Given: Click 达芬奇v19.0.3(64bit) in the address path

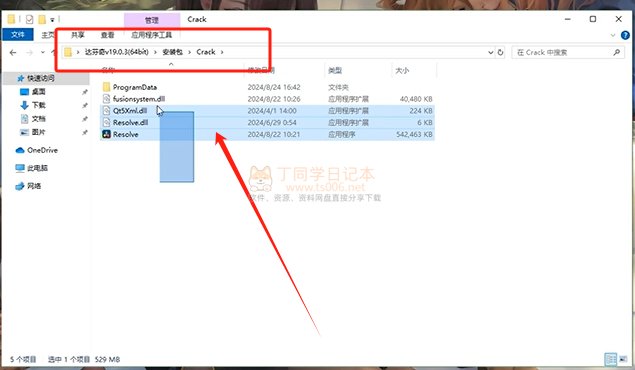Looking at the screenshot, I should [117, 52].
